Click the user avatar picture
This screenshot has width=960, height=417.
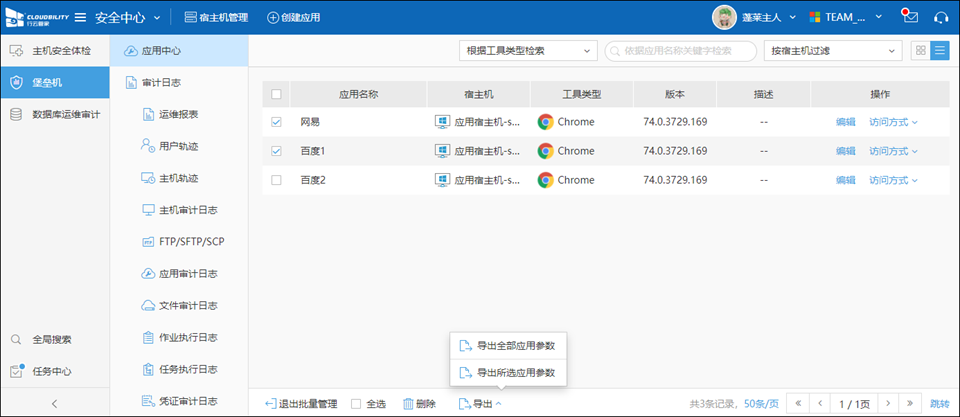(725, 17)
